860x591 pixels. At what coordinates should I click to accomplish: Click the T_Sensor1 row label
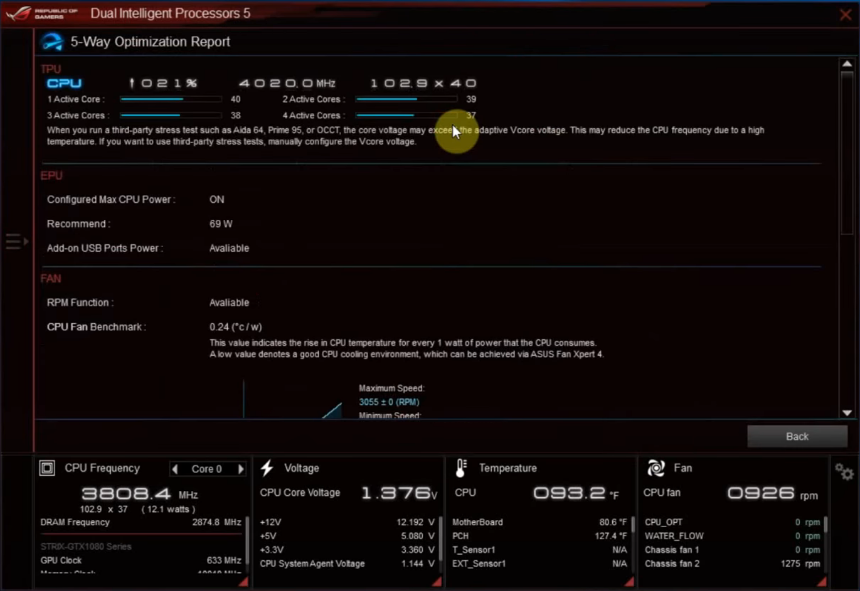pyautogui.click(x=473, y=549)
